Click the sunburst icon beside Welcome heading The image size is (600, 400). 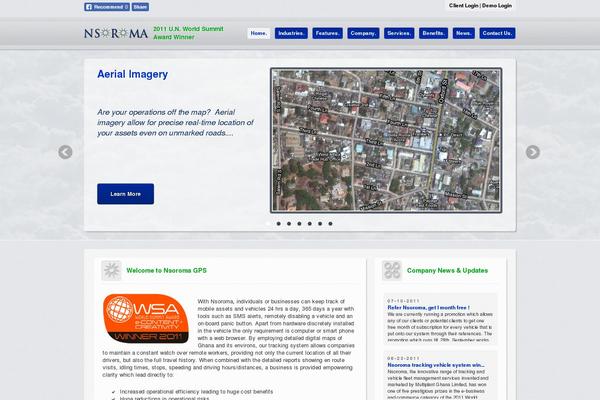coord(111,270)
